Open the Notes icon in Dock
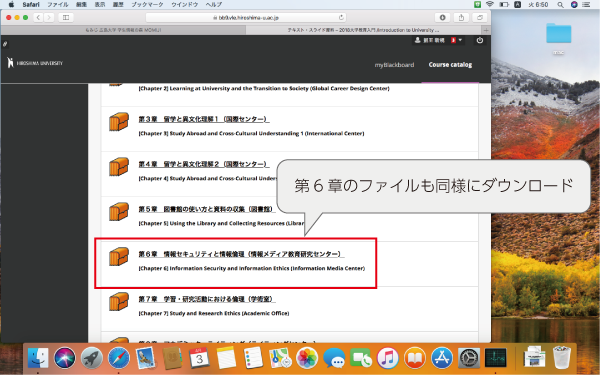The height and width of the screenshot is (375, 600). pyautogui.click(x=226, y=358)
